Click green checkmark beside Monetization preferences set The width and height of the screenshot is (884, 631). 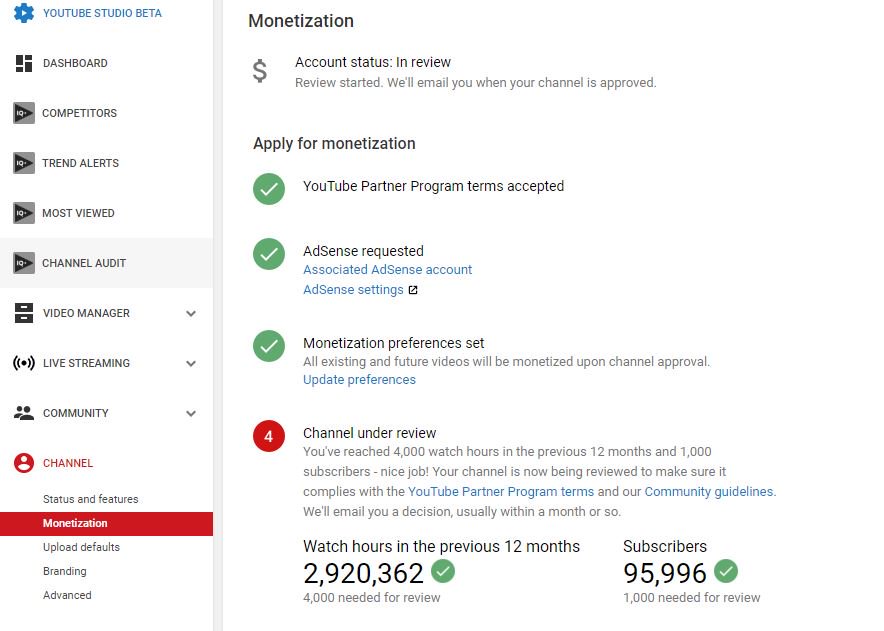pyautogui.click(x=269, y=346)
